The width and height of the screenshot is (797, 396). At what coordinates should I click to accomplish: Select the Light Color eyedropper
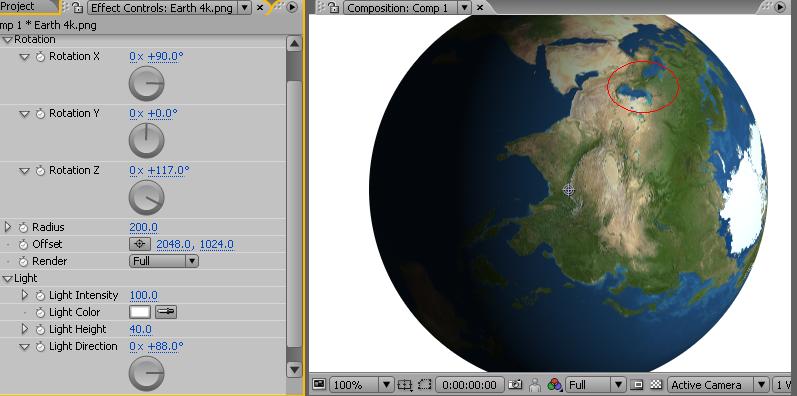click(166, 312)
